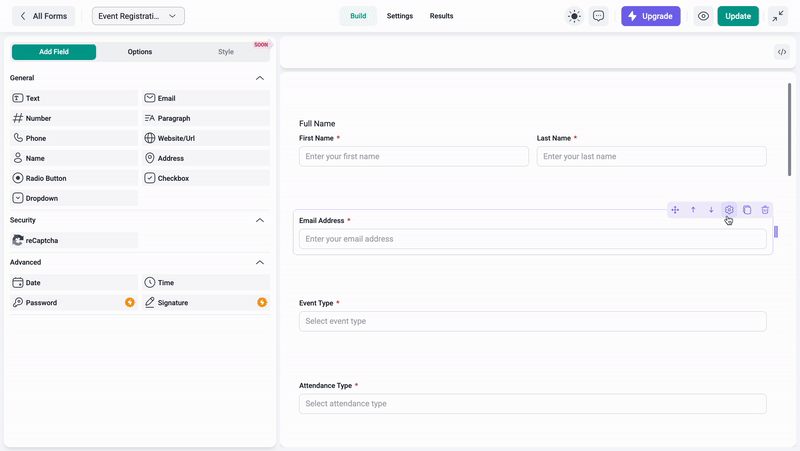Click the Password premium badge

pyautogui.click(x=130, y=303)
